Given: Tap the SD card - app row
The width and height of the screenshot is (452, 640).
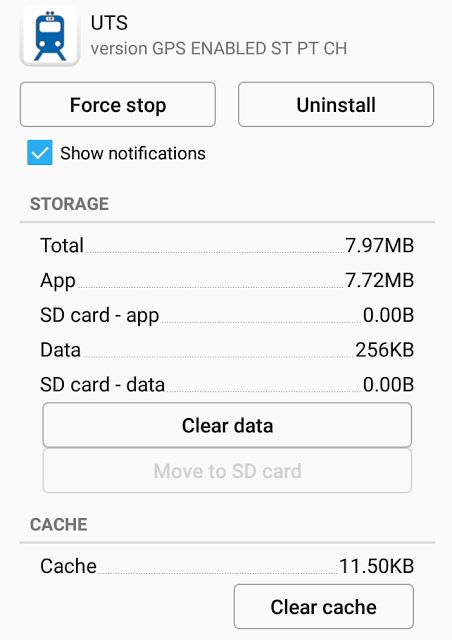Looking at the screenshot, I should 227,315.
